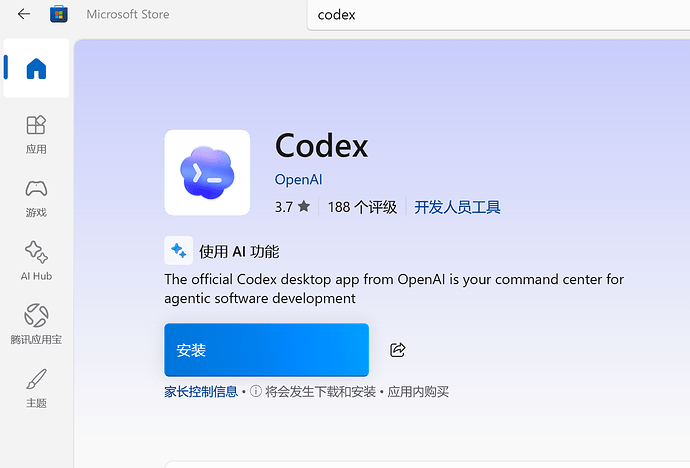Image resolution: width=690 pixels, height=468 pixels.
Task: Open the Home tab in the sidebar
Action: [36, 68]
